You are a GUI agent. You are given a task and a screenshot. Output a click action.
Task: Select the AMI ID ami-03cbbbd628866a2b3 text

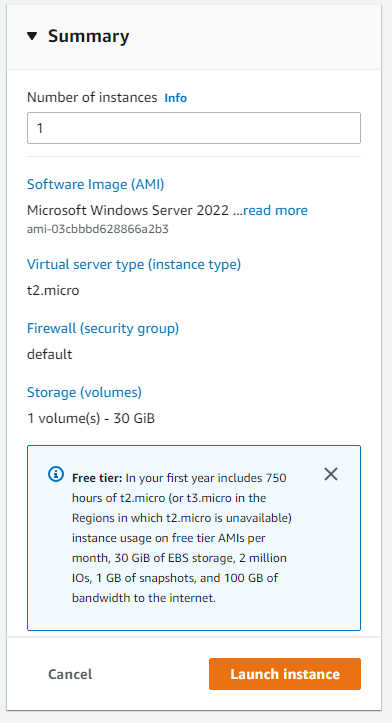point(98,229)
